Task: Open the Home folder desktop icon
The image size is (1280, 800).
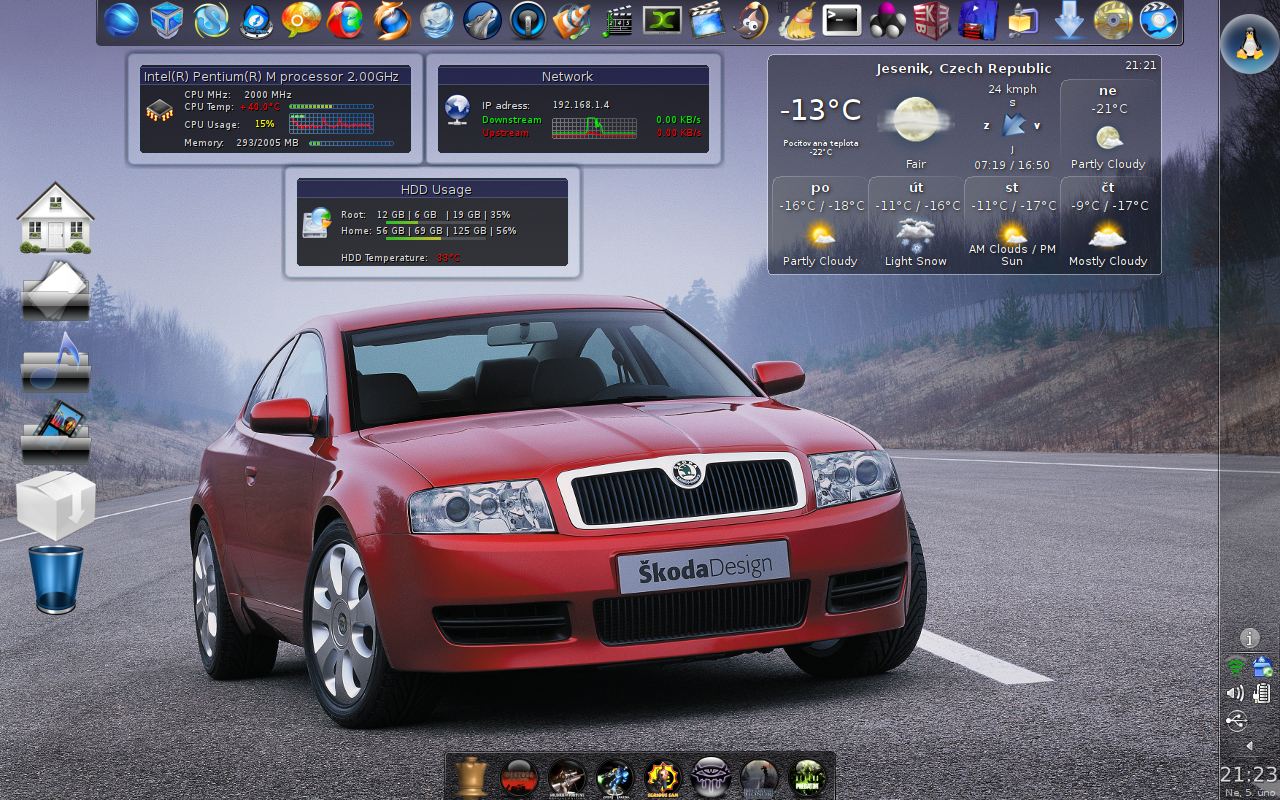Action: click(56, 217)
